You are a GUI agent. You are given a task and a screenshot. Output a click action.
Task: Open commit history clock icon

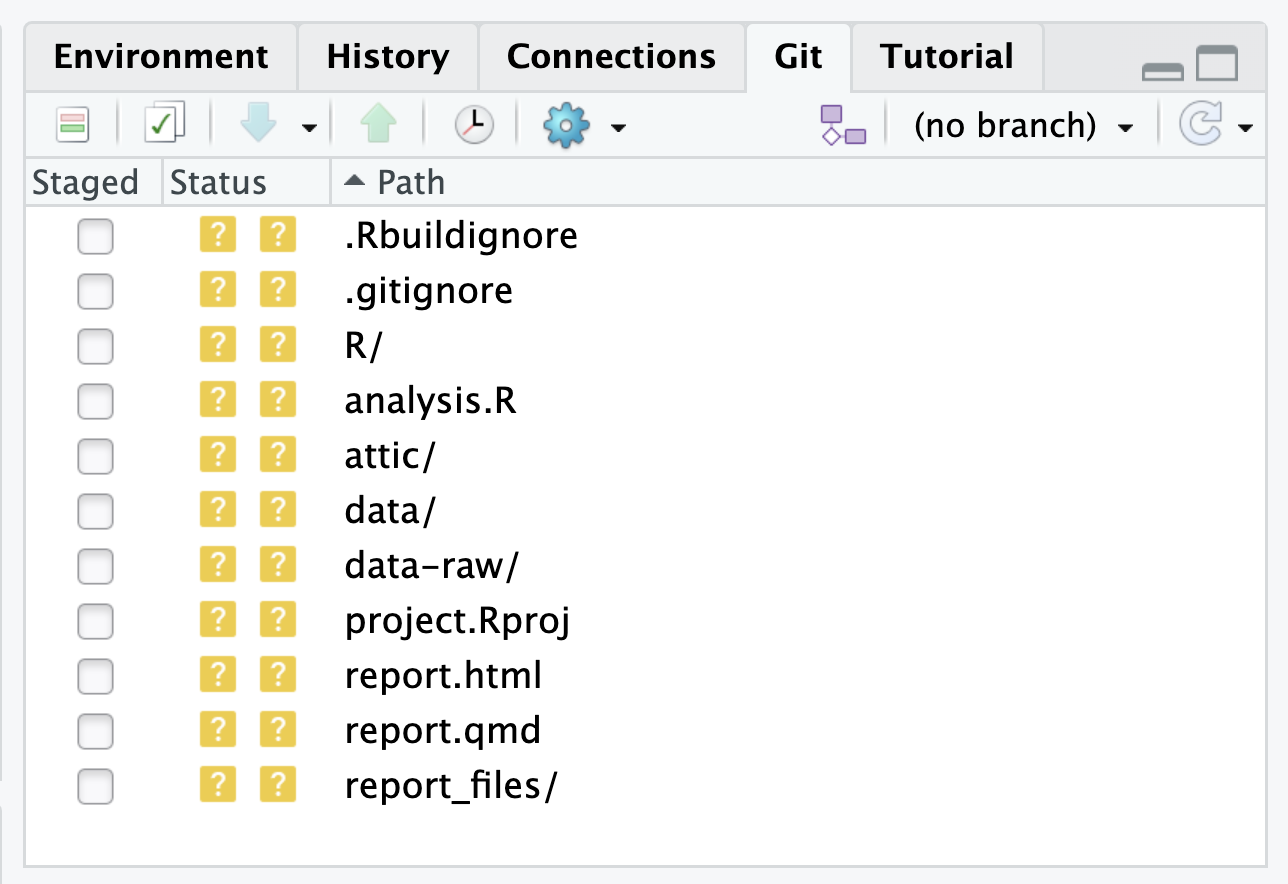[474, 126]
